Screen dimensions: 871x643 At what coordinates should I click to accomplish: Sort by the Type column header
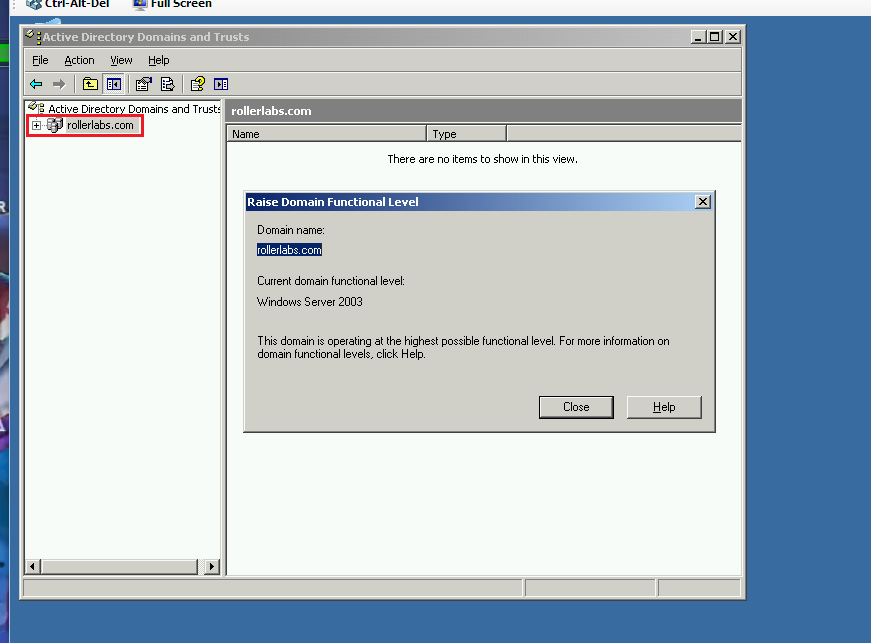467,134
